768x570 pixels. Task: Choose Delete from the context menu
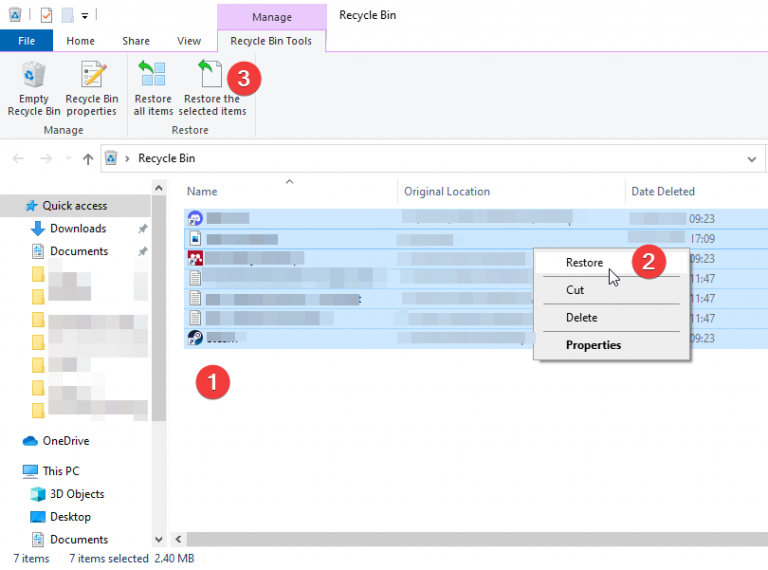(x=581, y=318)
